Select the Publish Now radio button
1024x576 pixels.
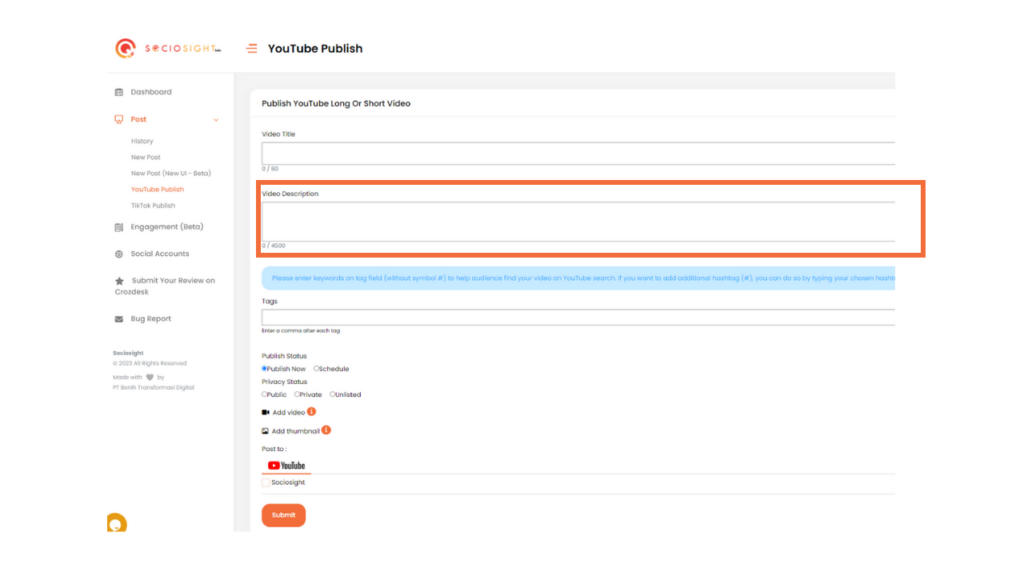click(x=264, y=369)
